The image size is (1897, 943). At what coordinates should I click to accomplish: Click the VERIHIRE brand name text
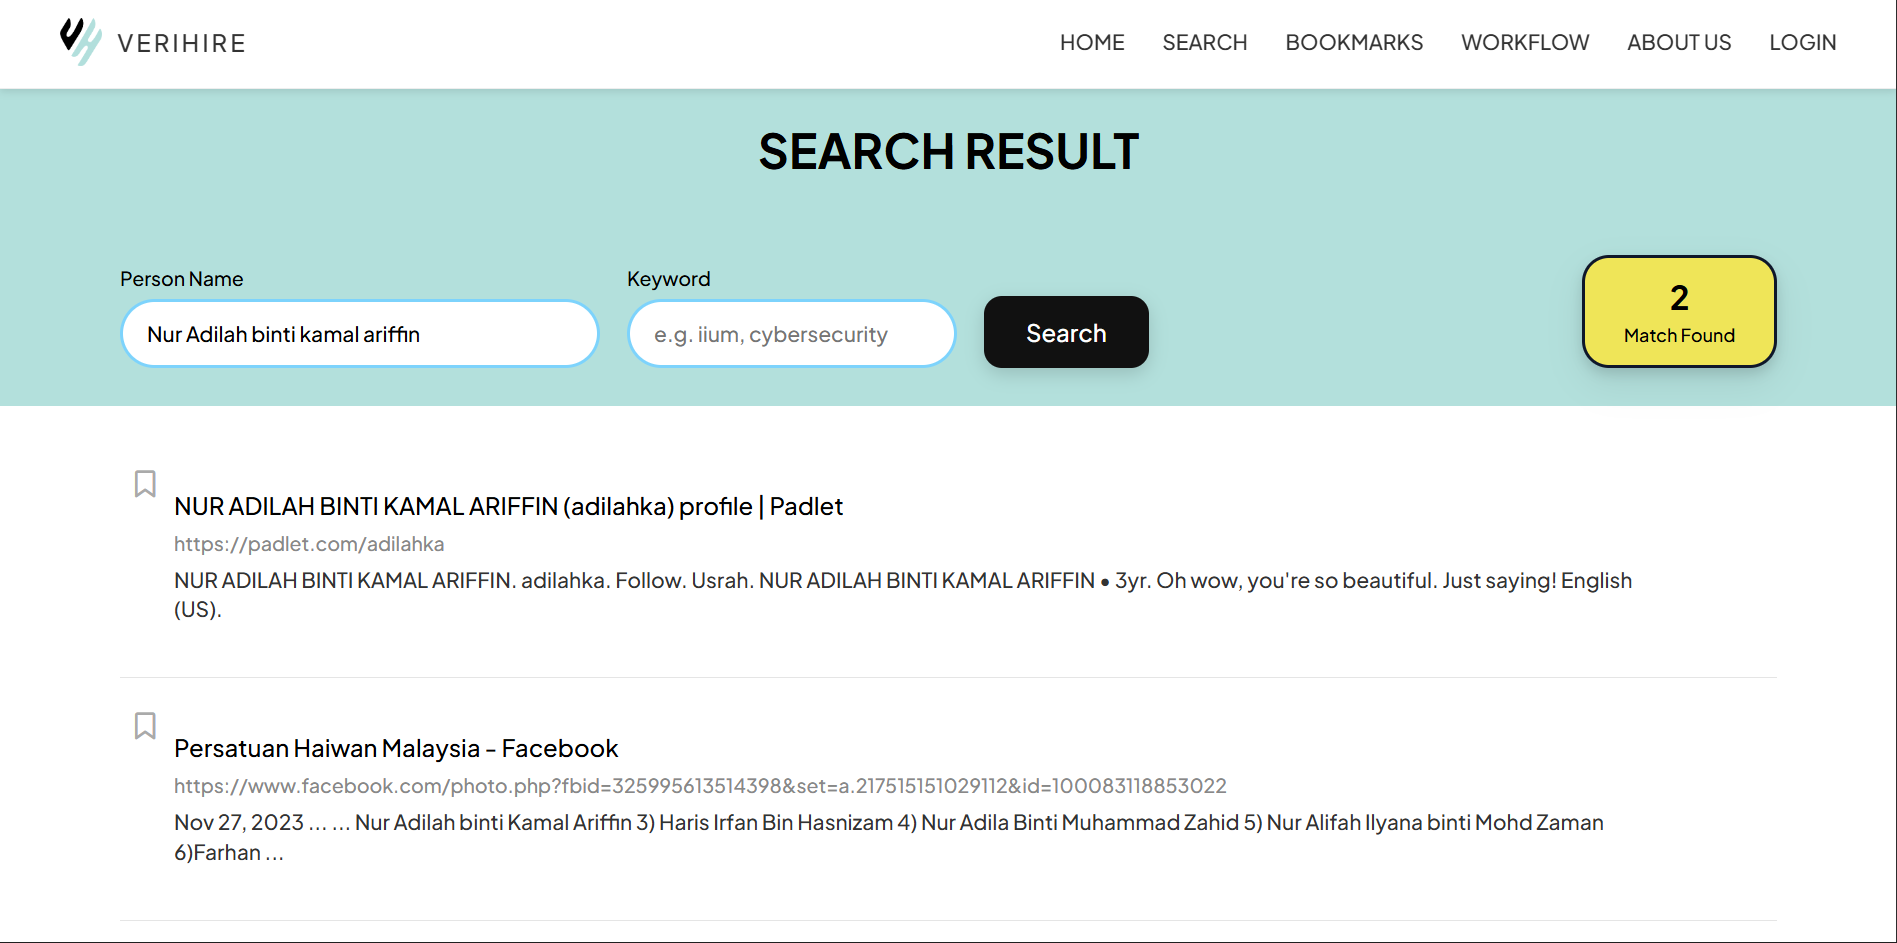pyautogui.click(x=181, y=44)
